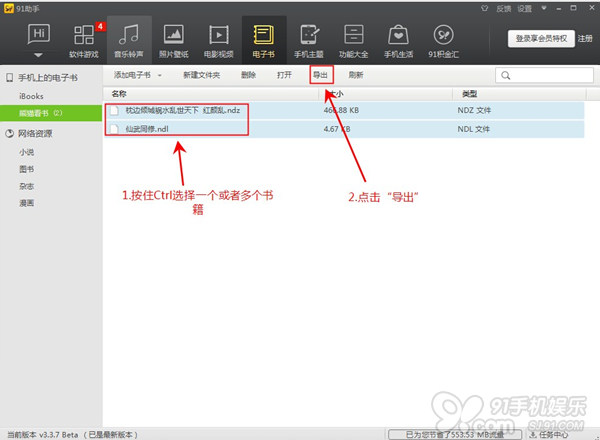Open 杂志 magazines category
Screen dimensions: 600x440
point(26,186)
